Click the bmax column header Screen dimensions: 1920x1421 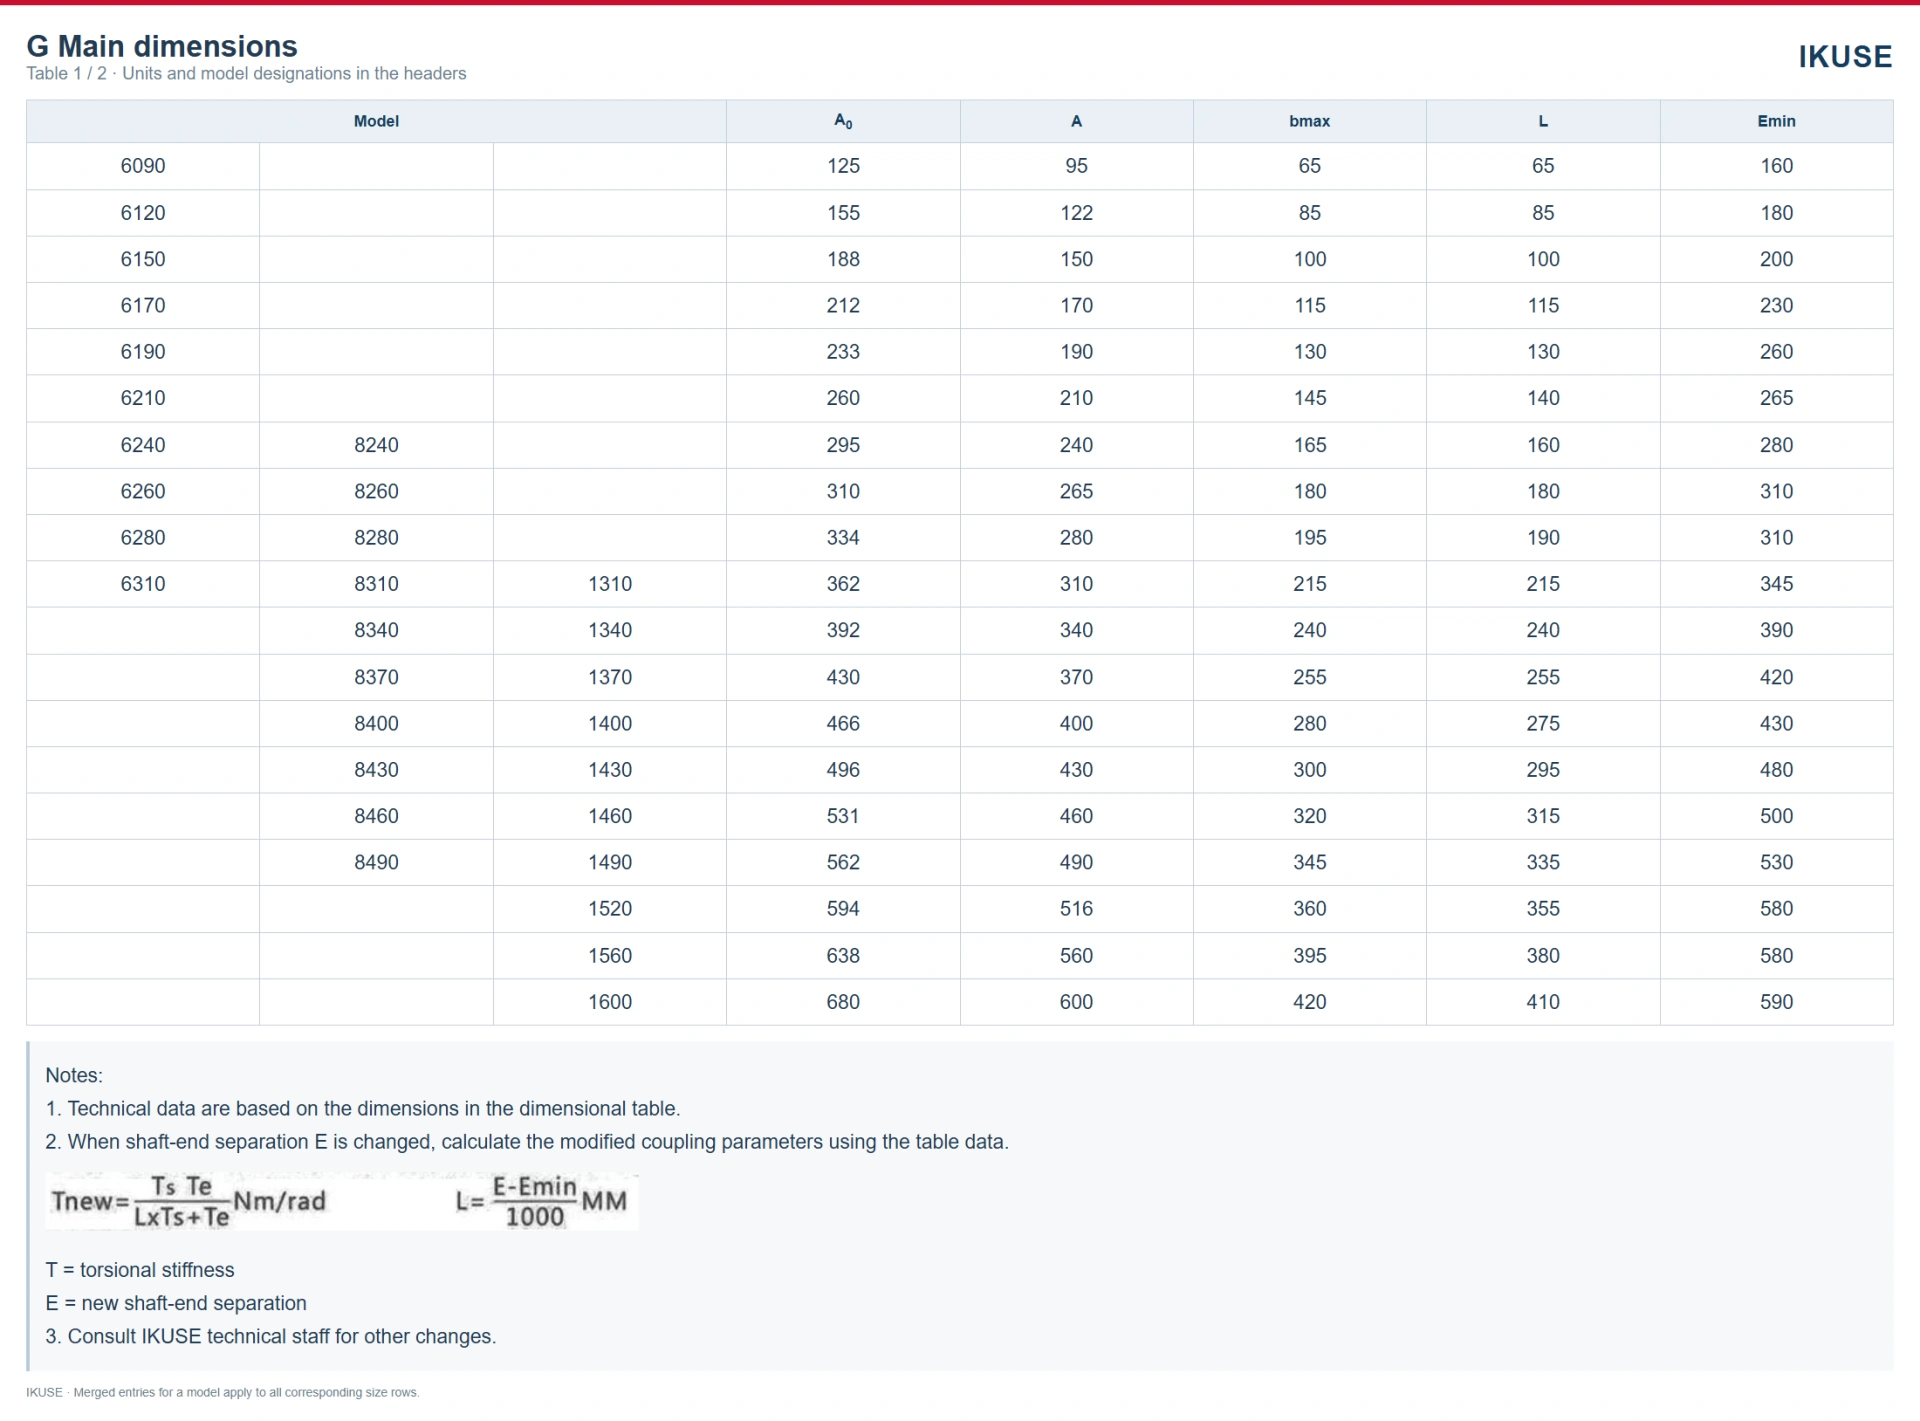point(1309,121)
